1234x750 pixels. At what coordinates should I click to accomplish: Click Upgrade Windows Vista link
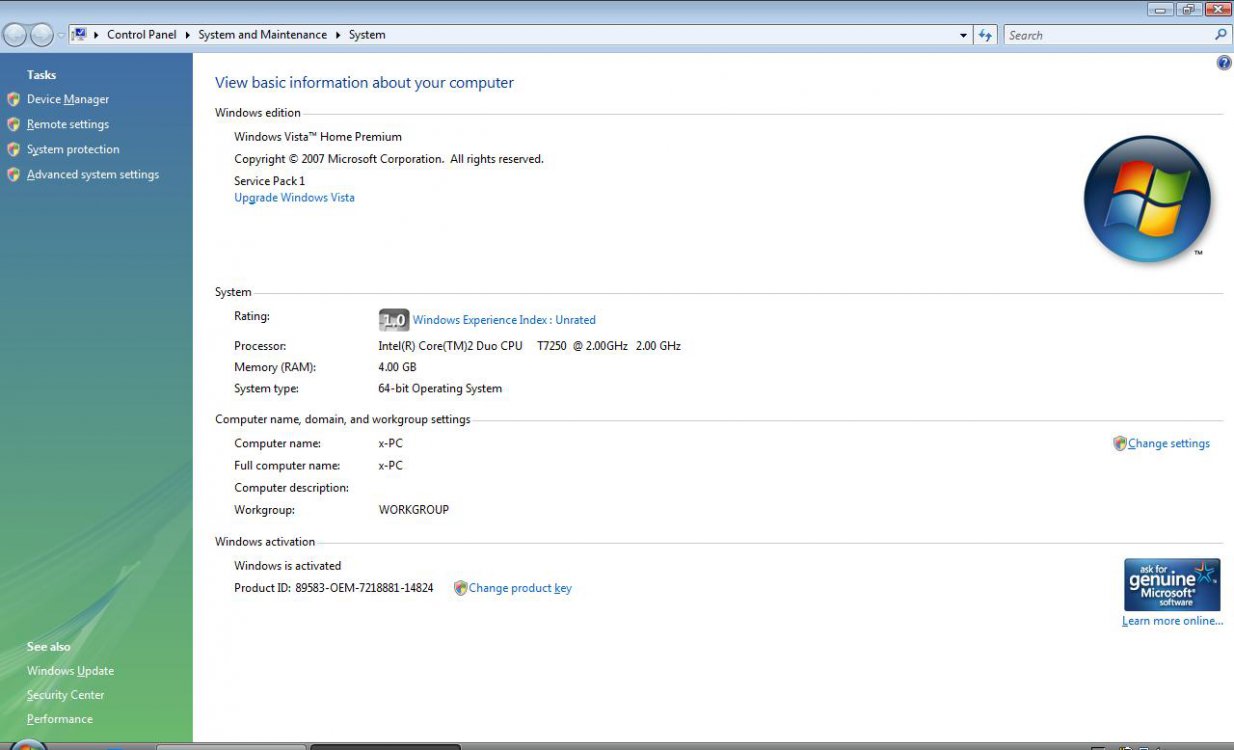pyautogui.click(x=294, y=198)
